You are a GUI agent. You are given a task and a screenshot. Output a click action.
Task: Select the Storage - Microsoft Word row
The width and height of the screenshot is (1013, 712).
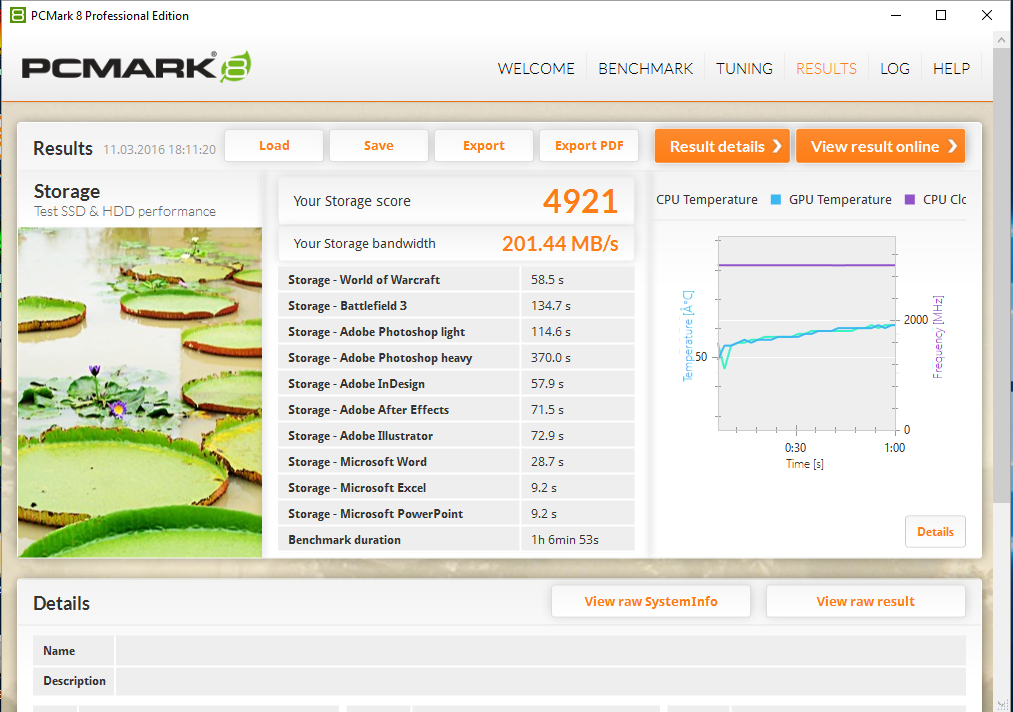pyautogui.click(x=456, y=461)
